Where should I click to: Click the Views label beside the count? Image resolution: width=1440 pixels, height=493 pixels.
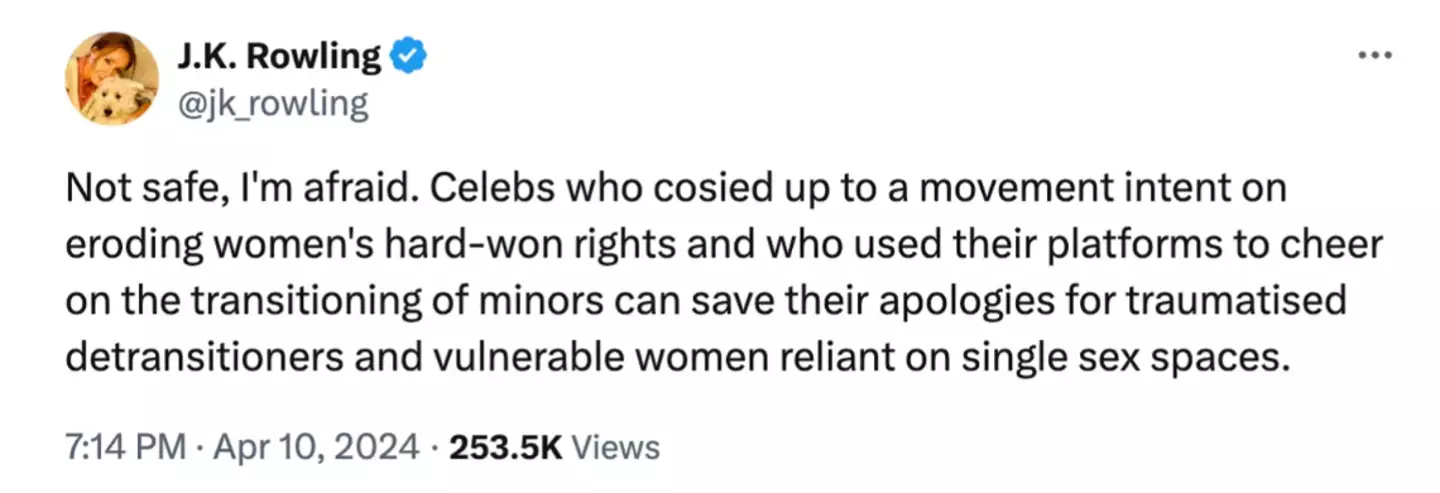tap(620, 446)
